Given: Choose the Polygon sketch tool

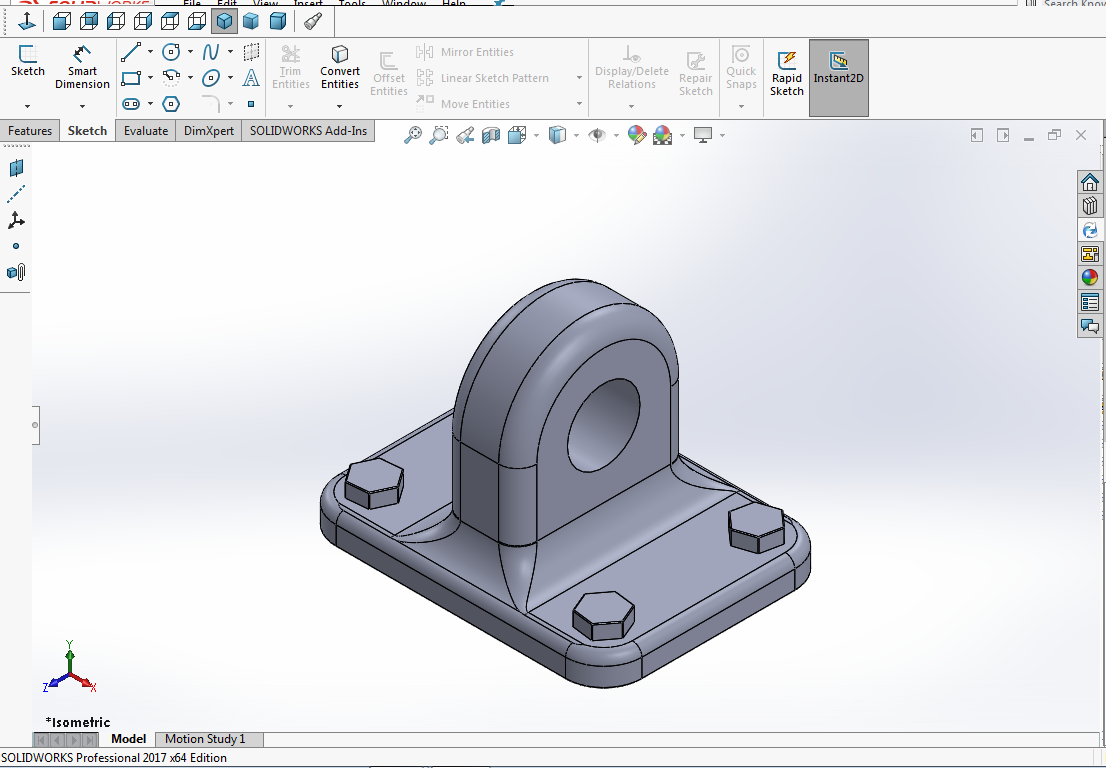Looking at the screenshot, I should tap(171, 104).
